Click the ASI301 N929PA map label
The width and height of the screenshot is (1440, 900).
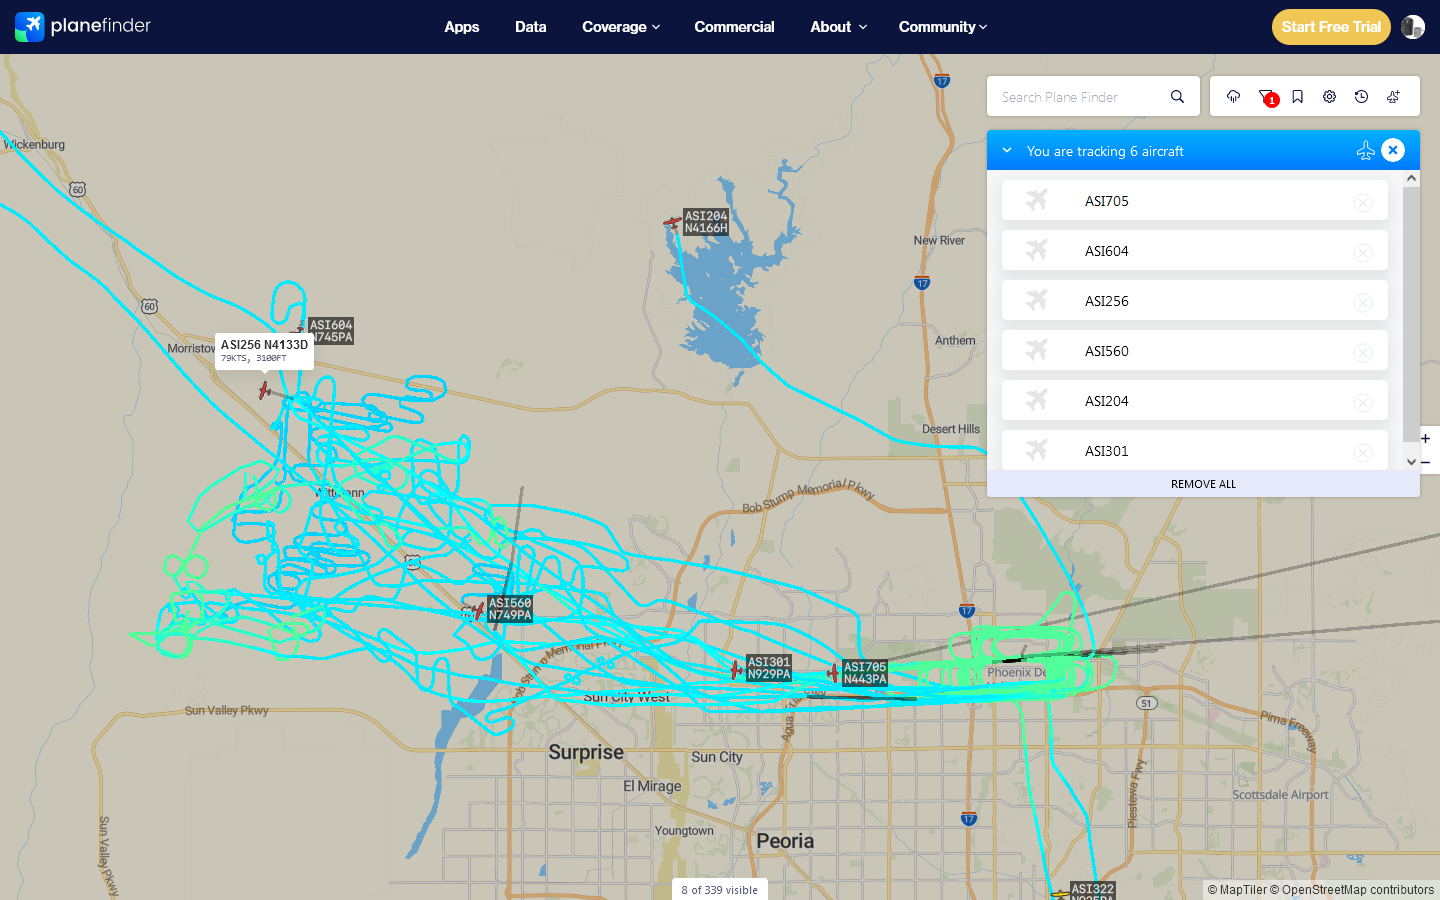[x=769, y=668]
